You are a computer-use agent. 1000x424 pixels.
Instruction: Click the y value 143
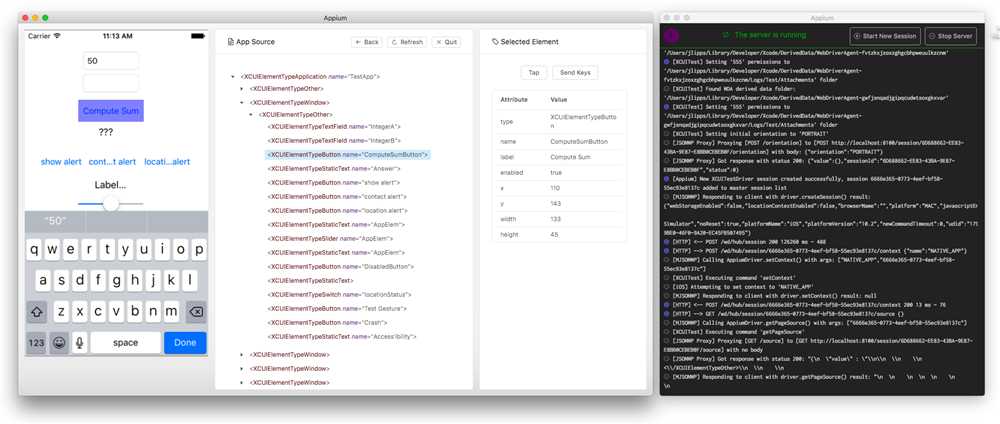click(555, 204)
